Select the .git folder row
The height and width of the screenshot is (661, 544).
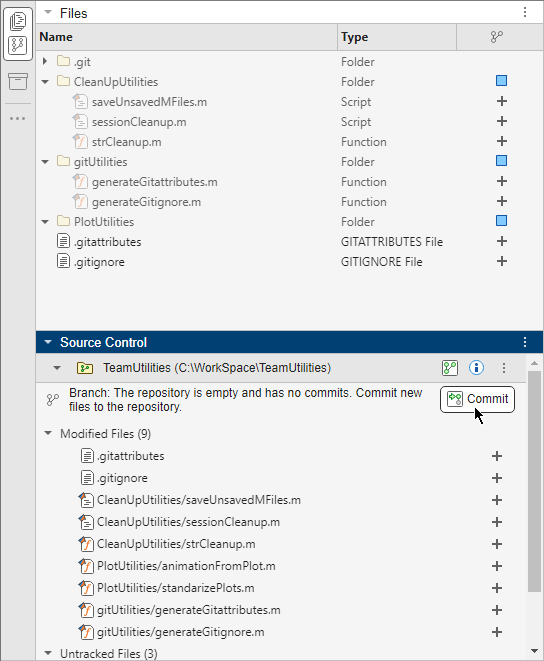click(290, 62)
